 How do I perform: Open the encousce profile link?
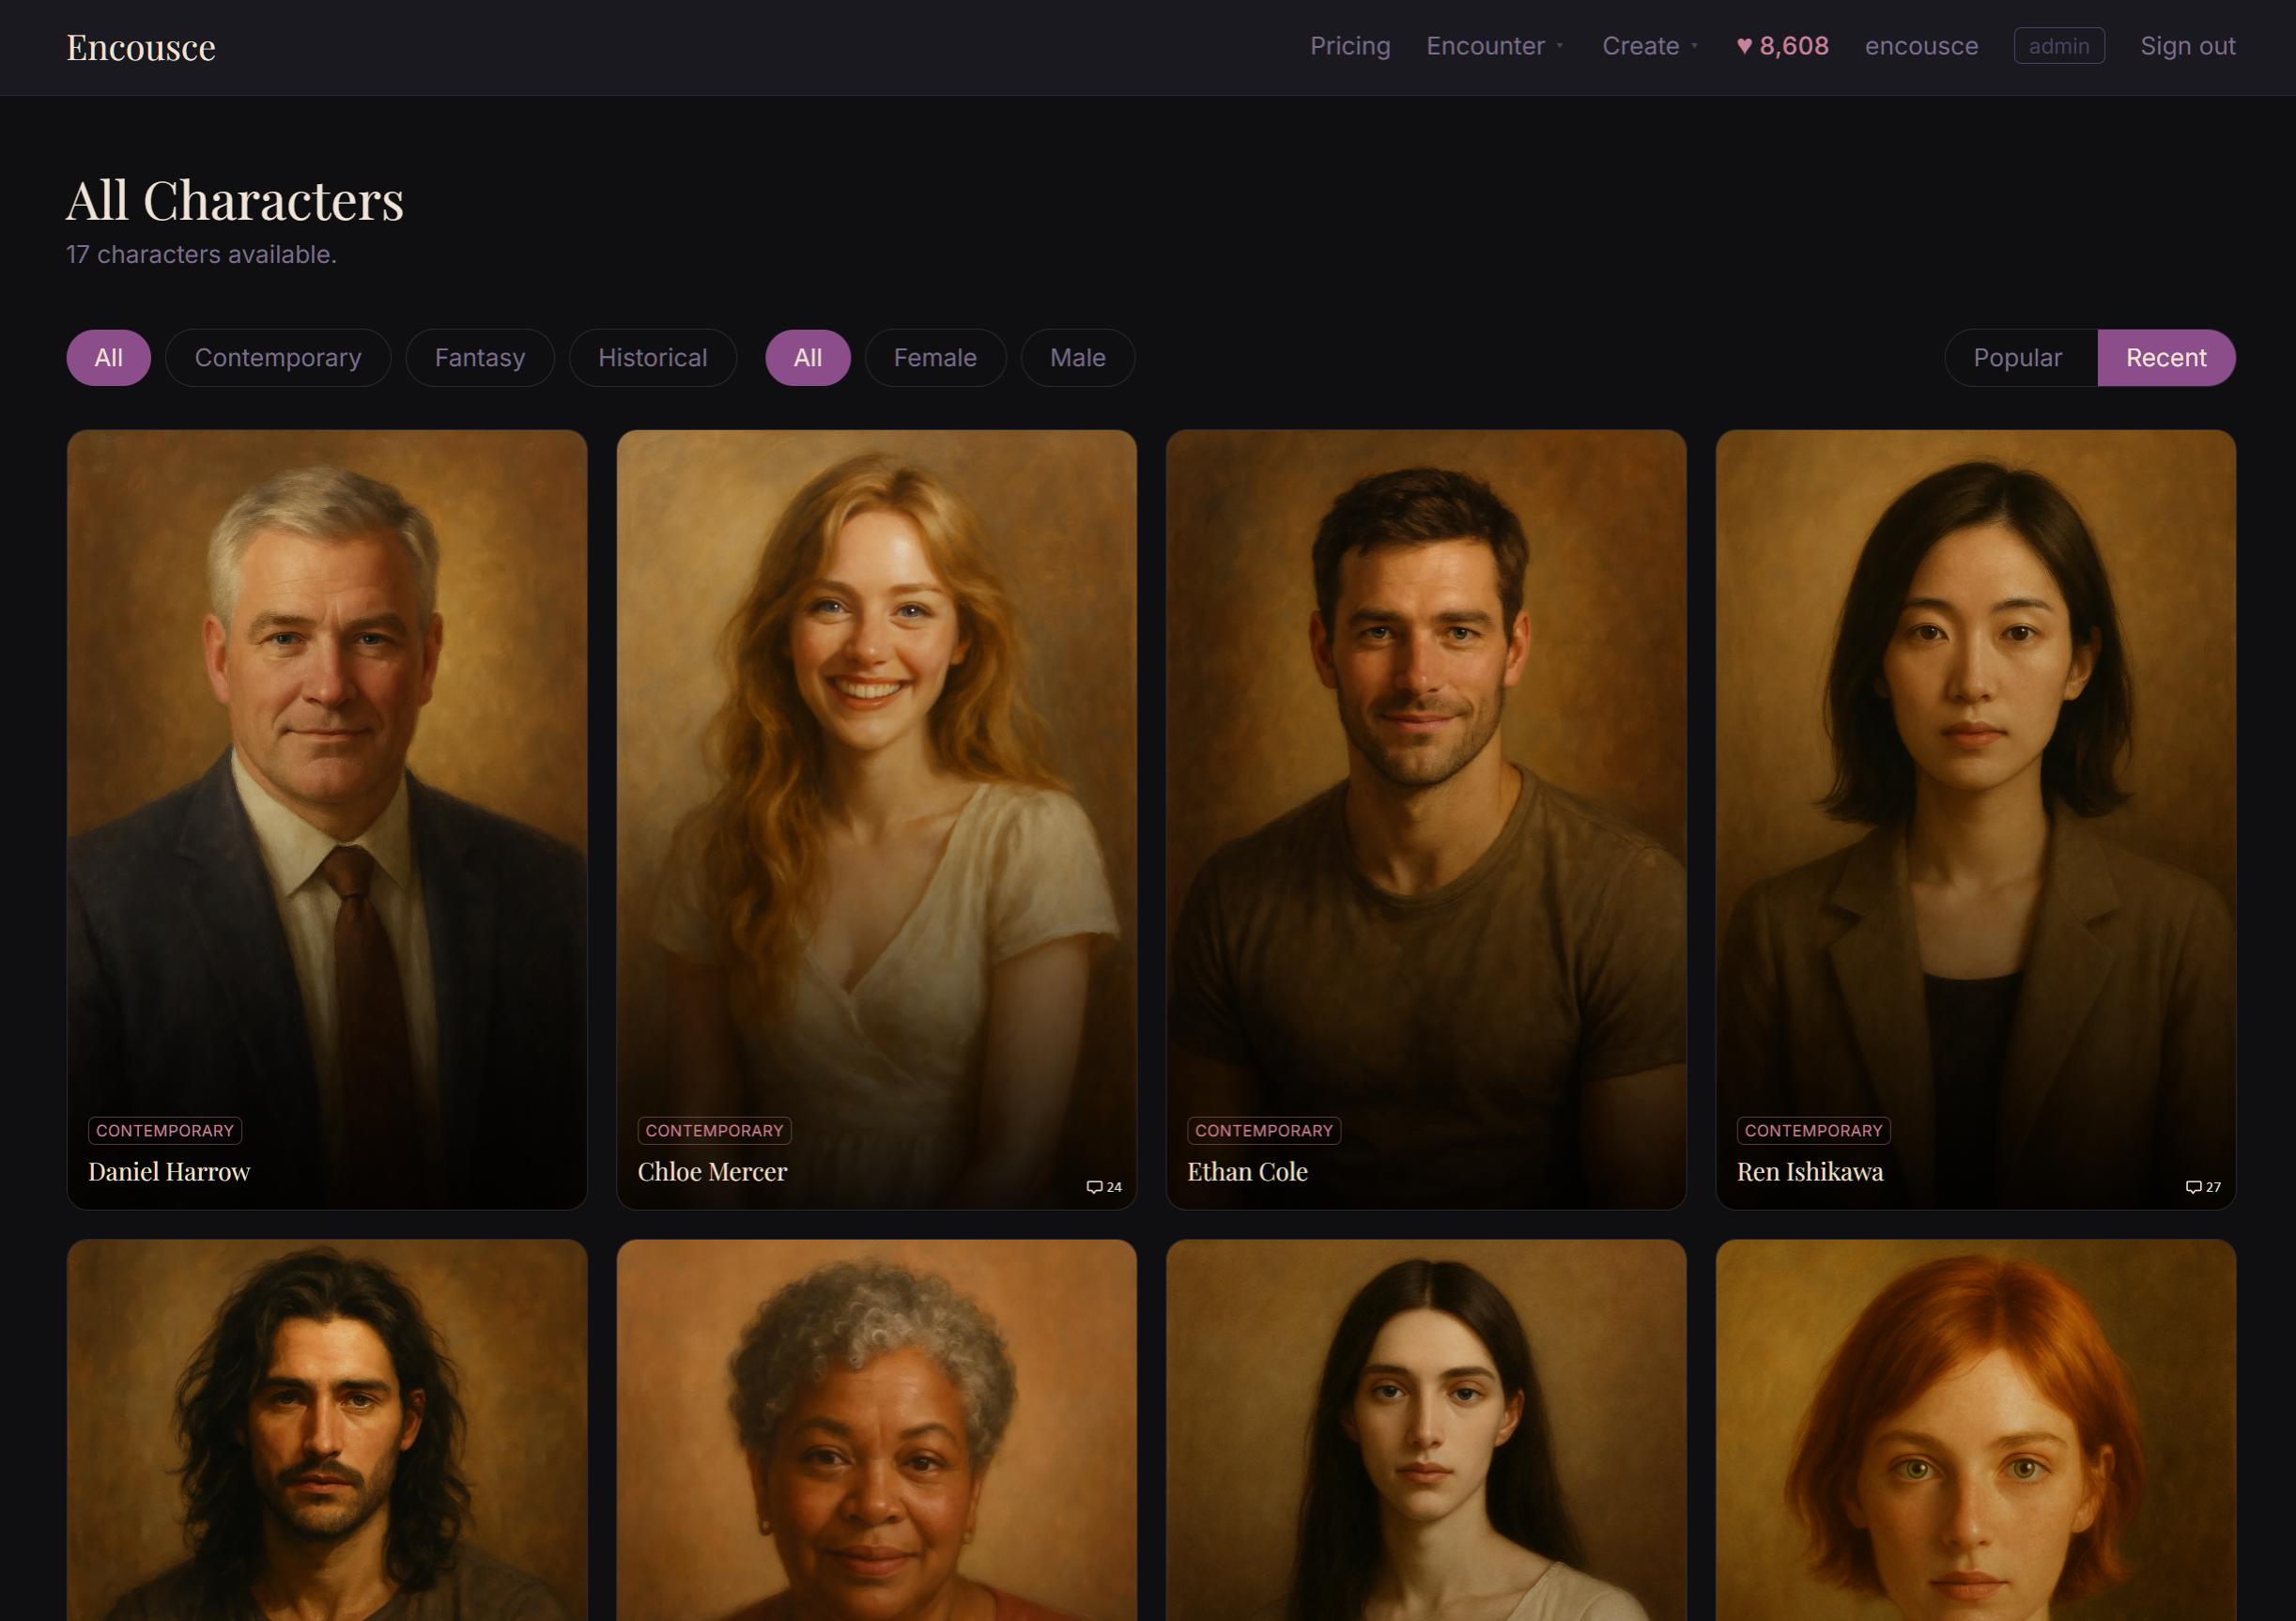pos(1920,46)
